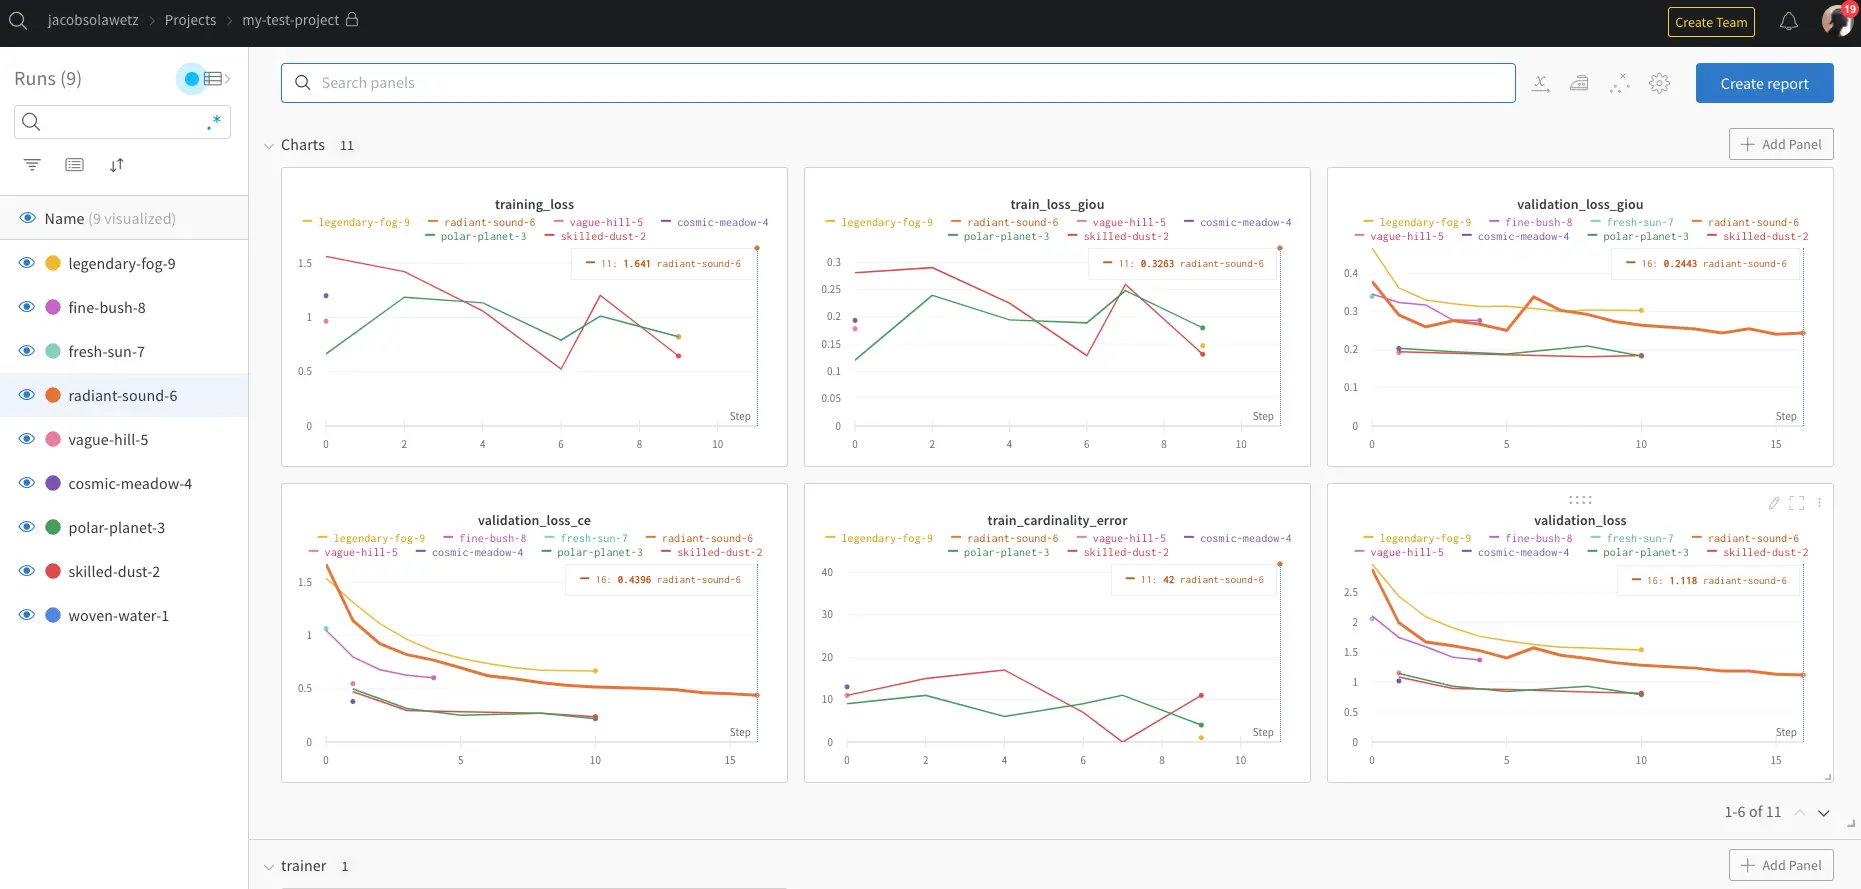Expand validation_loss panel to full screen
Image resolution: width=1861 pixels, height=889 pixels.
coord(1797,503)
